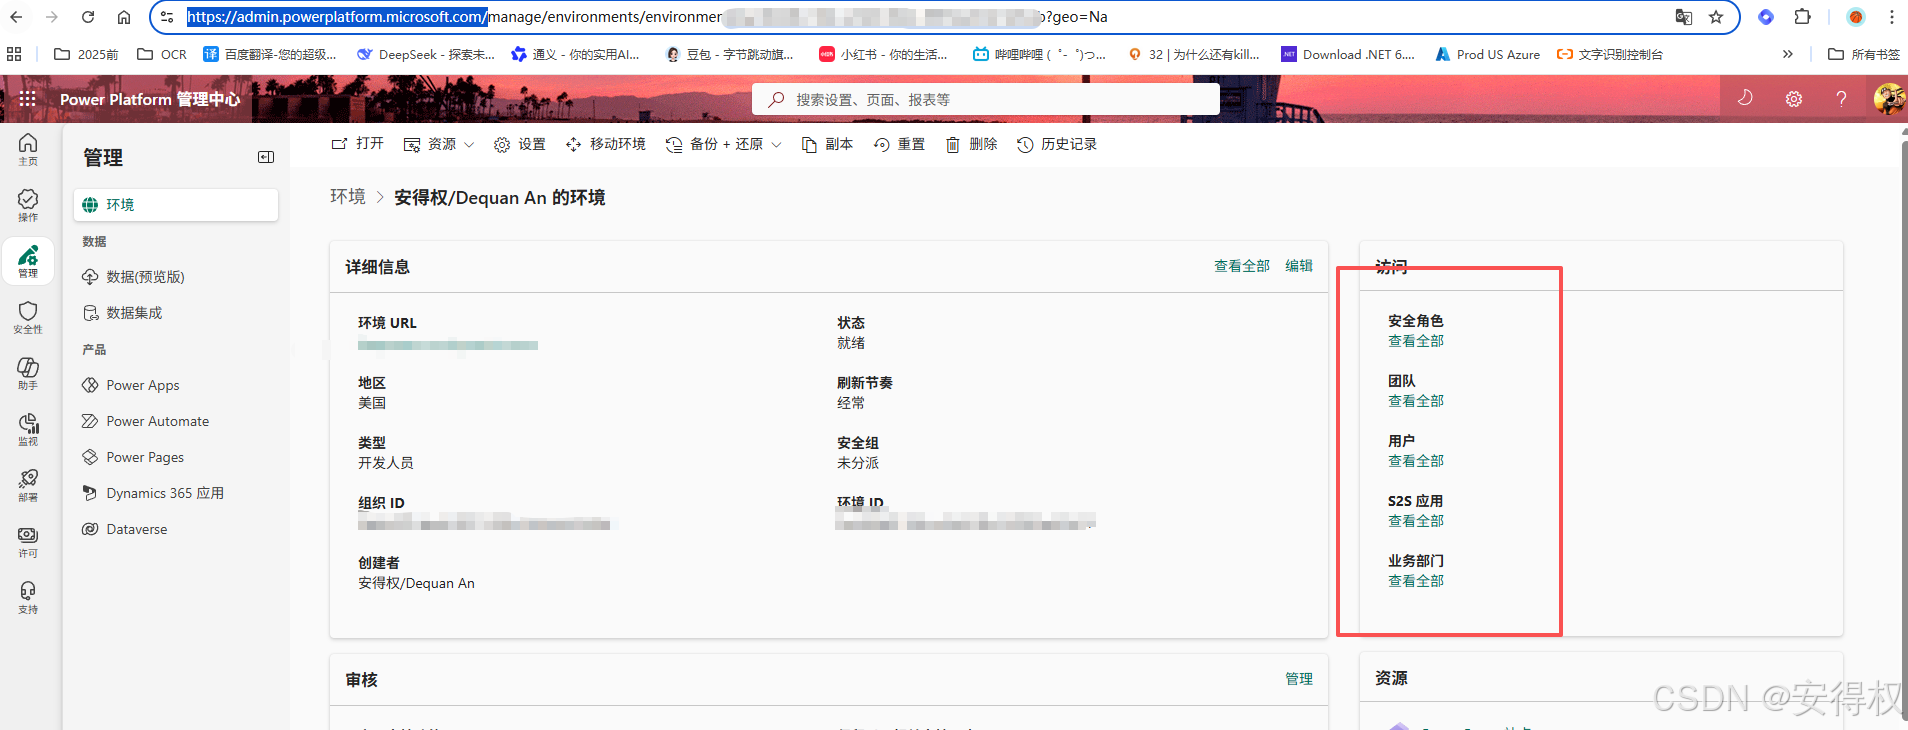Screen dimensions: 1908x730
Task: Reload the page in browser
Action: point(88,17)
